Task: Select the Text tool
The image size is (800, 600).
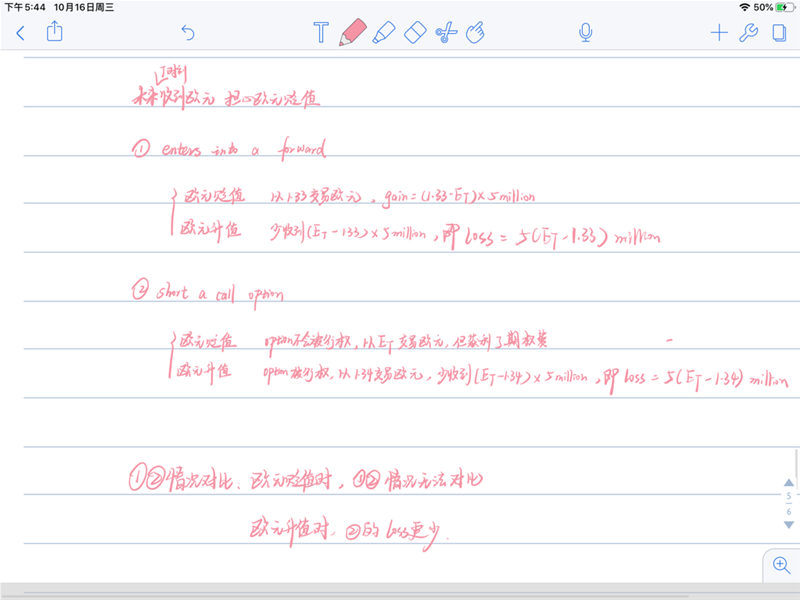Action: pyautogui.click(x=320, y=33)
